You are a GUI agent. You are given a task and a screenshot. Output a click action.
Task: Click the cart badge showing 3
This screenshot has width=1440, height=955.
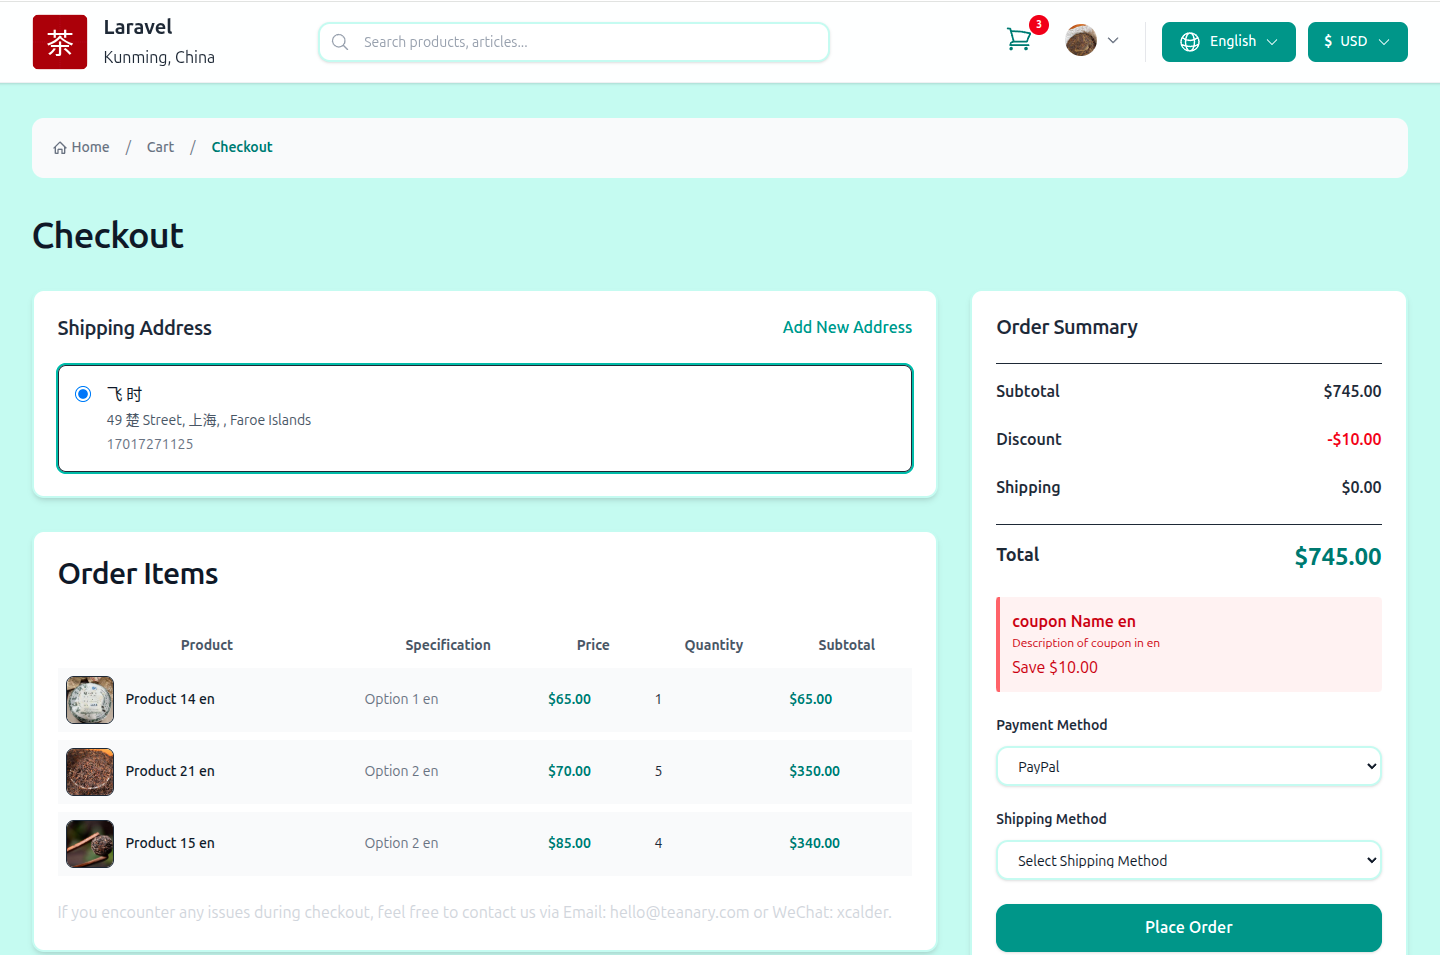click(x=1039, y=25)
